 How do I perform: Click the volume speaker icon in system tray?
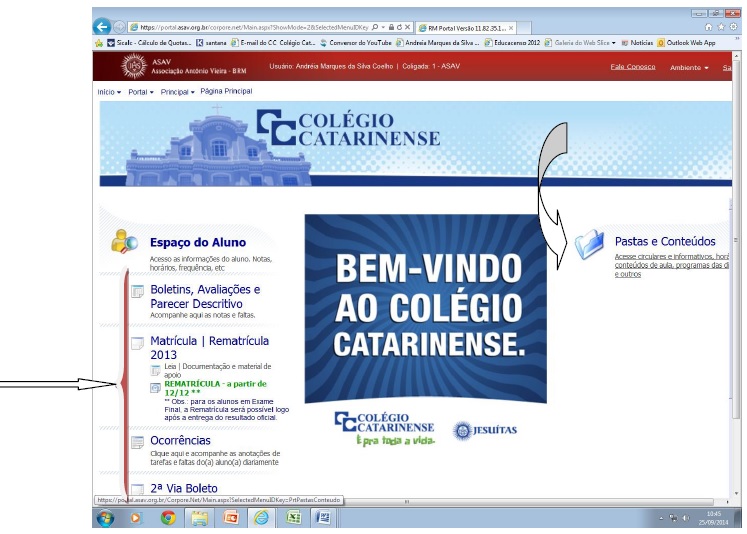tap(686, 518)
